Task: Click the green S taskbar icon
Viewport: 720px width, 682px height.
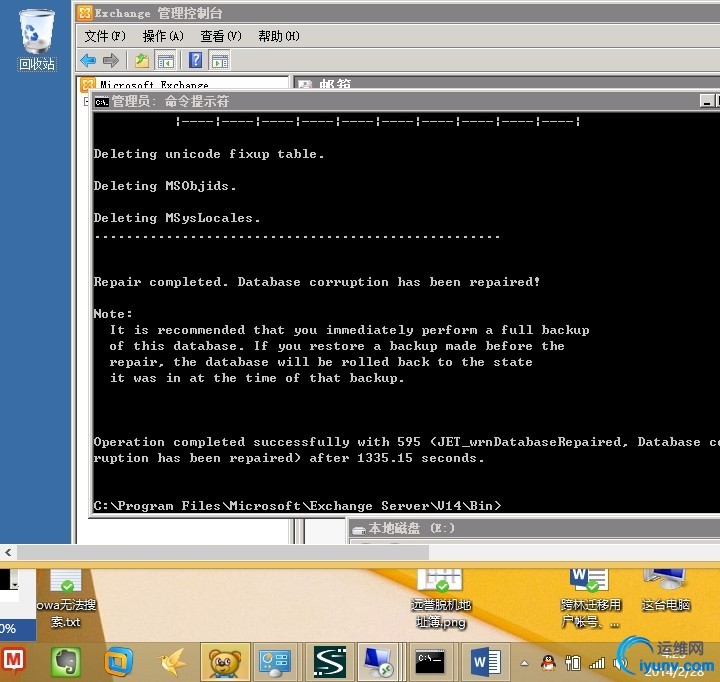Action: [330, 662]
